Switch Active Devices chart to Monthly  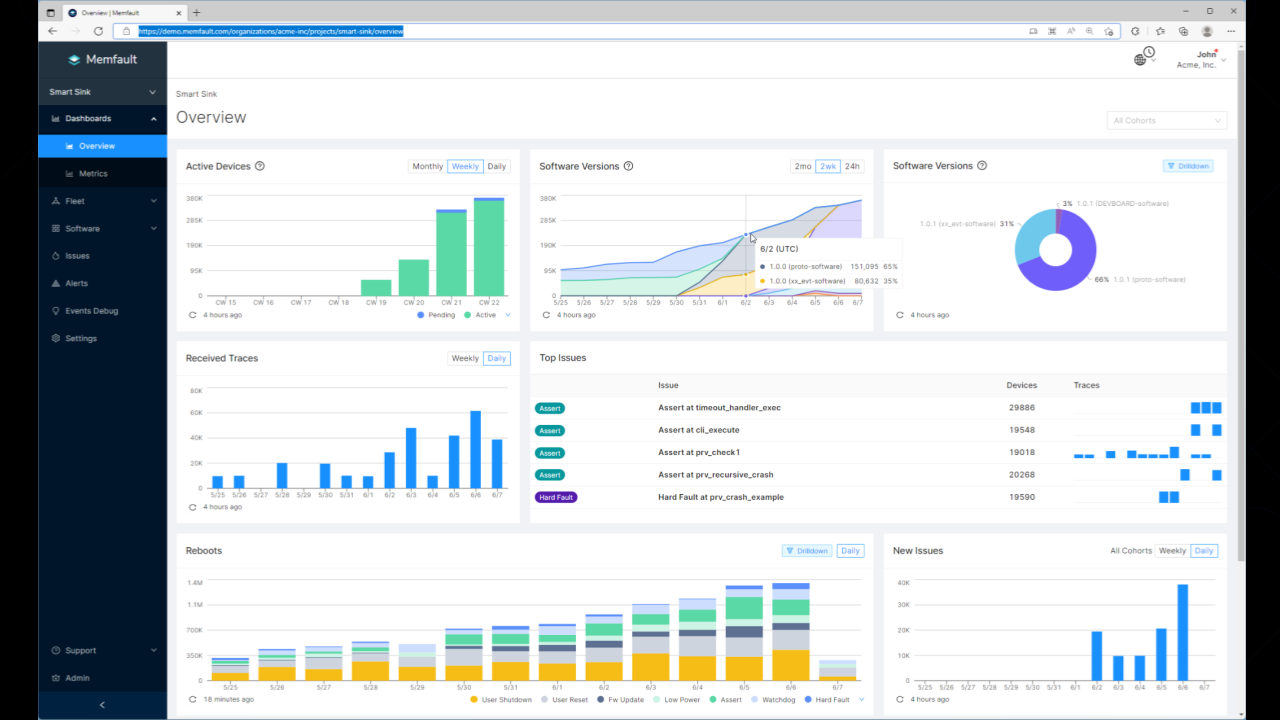tap(428, 166)
